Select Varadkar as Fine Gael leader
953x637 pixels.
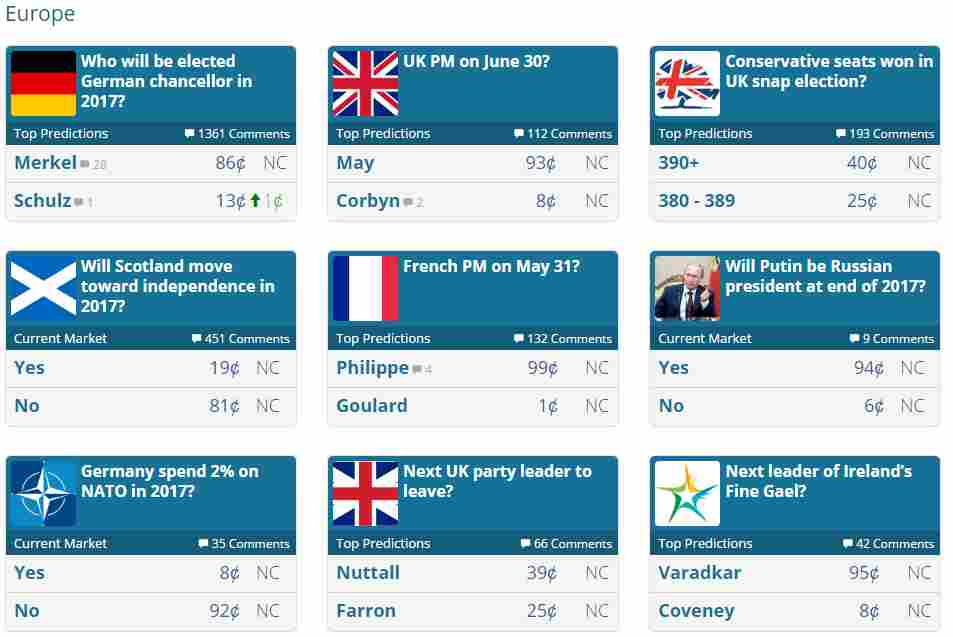tap(700, 573)
